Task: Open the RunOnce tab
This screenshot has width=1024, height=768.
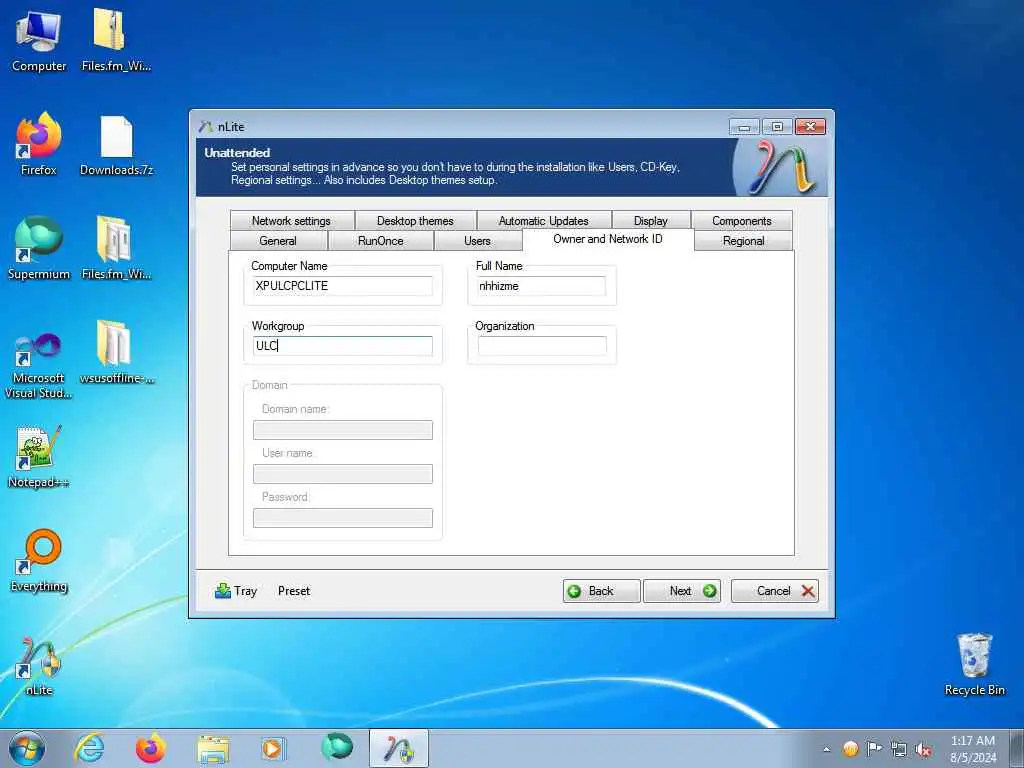Action: coord(381,241)
